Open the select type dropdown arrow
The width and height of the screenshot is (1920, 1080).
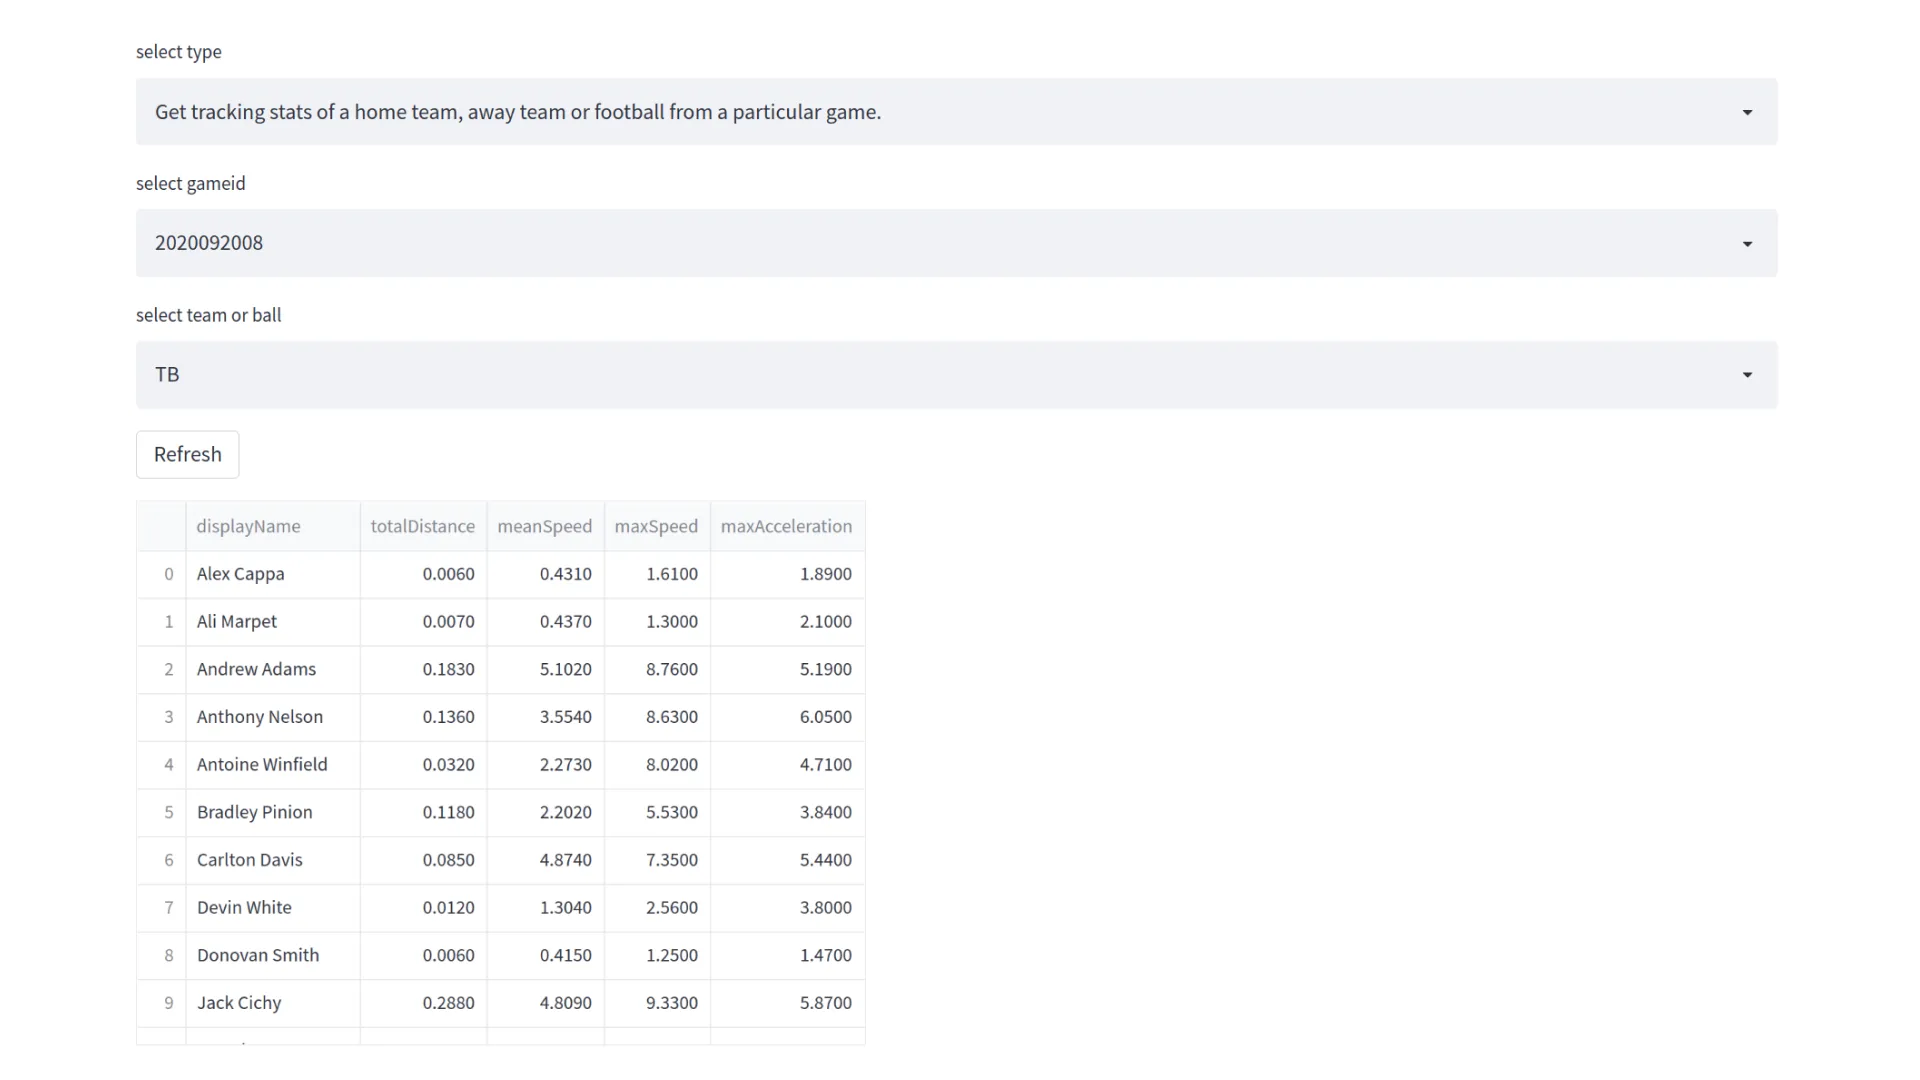pyautogui.click(x=1746, y=112)
